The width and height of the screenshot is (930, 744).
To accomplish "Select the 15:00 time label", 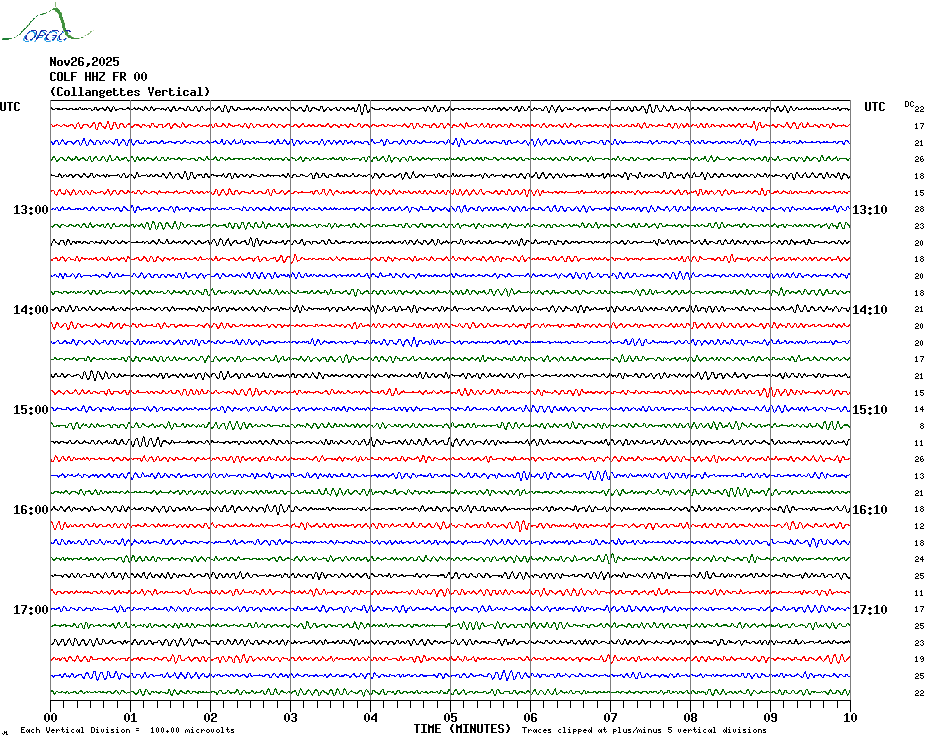I will [31, 410].
